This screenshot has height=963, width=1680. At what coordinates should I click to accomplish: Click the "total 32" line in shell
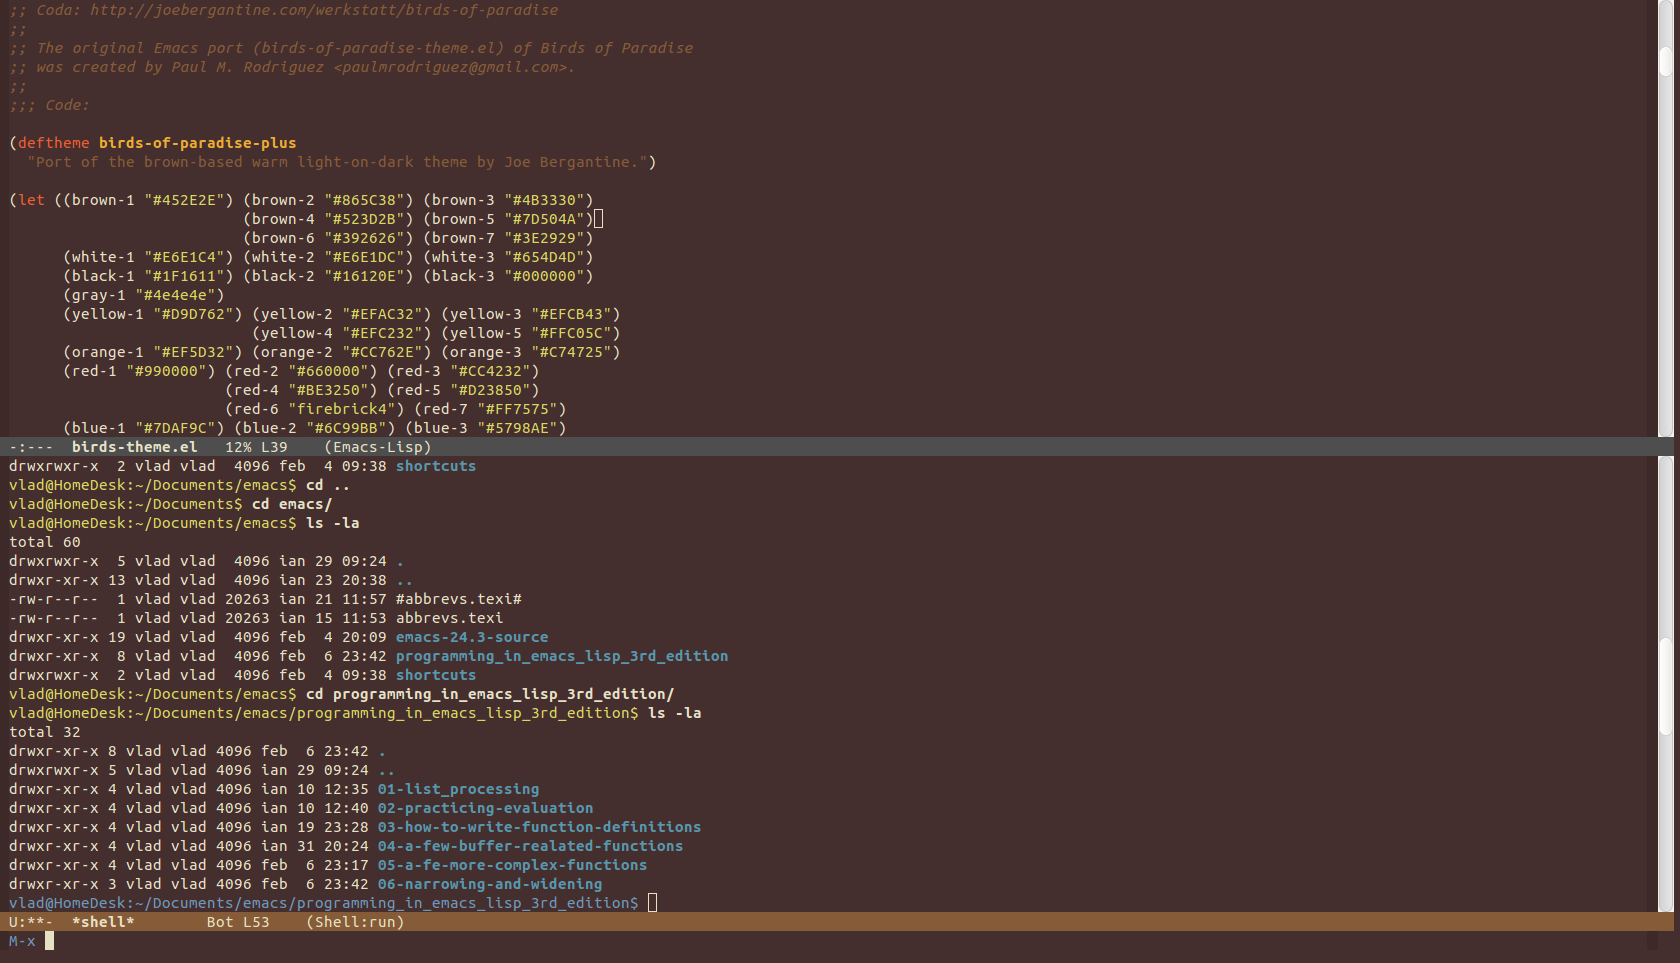pos(45,732)
